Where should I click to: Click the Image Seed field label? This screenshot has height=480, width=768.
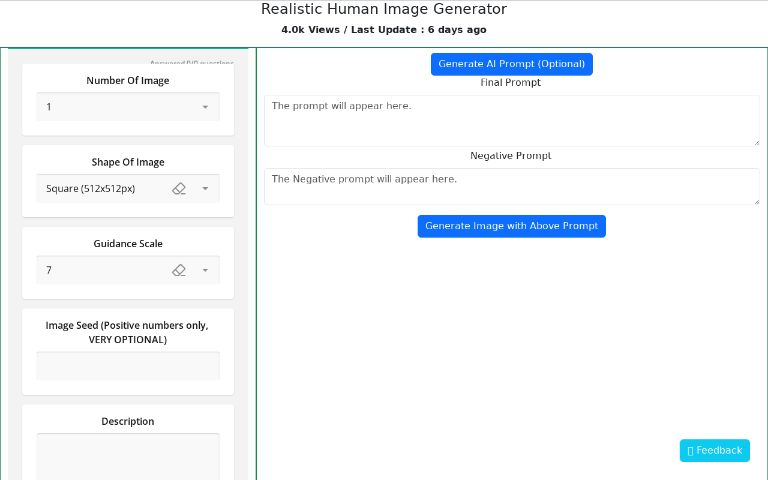pos(127,332)
